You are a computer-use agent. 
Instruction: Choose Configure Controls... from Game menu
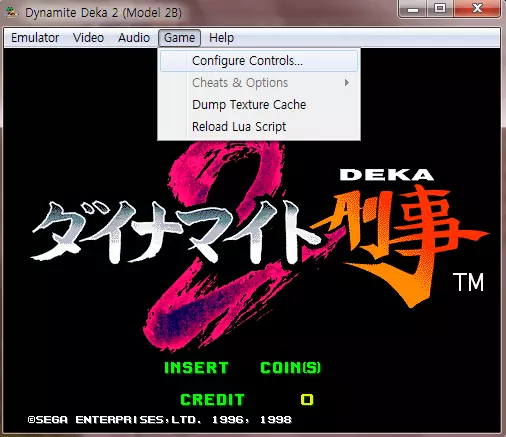259,61
